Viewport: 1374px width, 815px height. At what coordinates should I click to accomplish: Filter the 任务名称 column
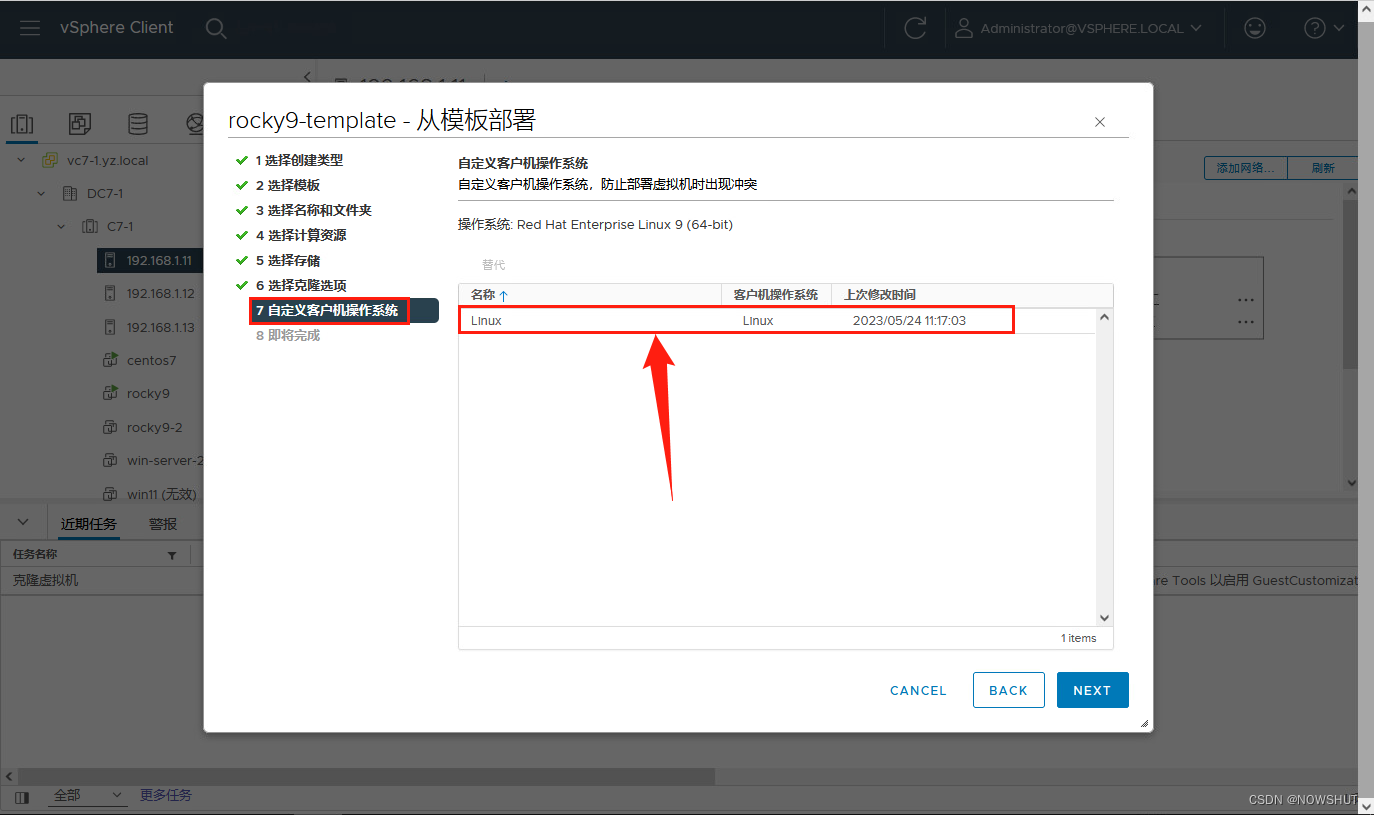(x=172, y=555)
